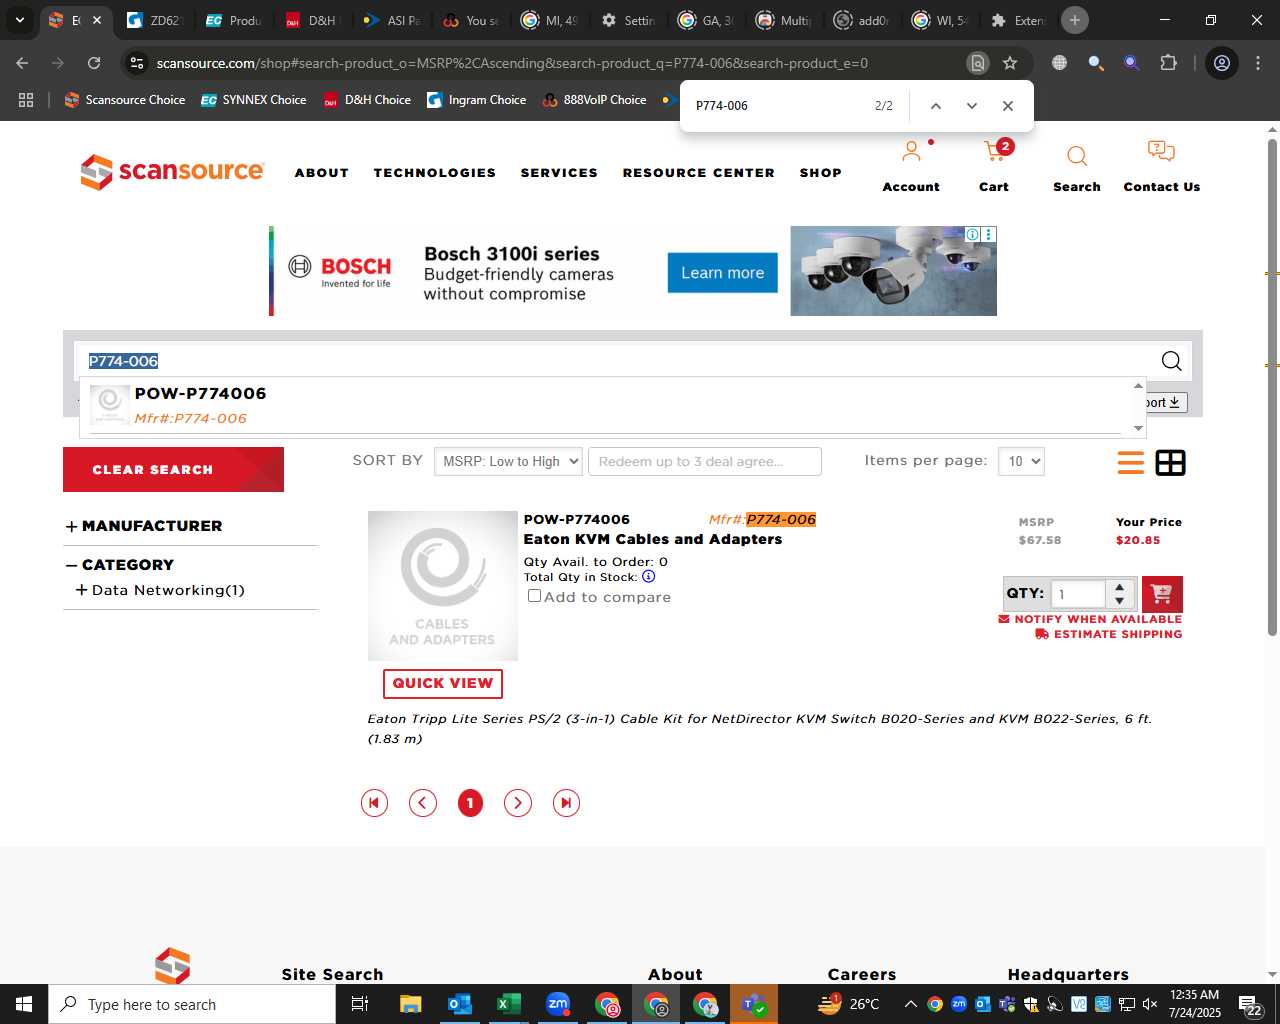Click Learn more on Bosch ad
The image size is (1280, 1024).
tap(722, 273)
